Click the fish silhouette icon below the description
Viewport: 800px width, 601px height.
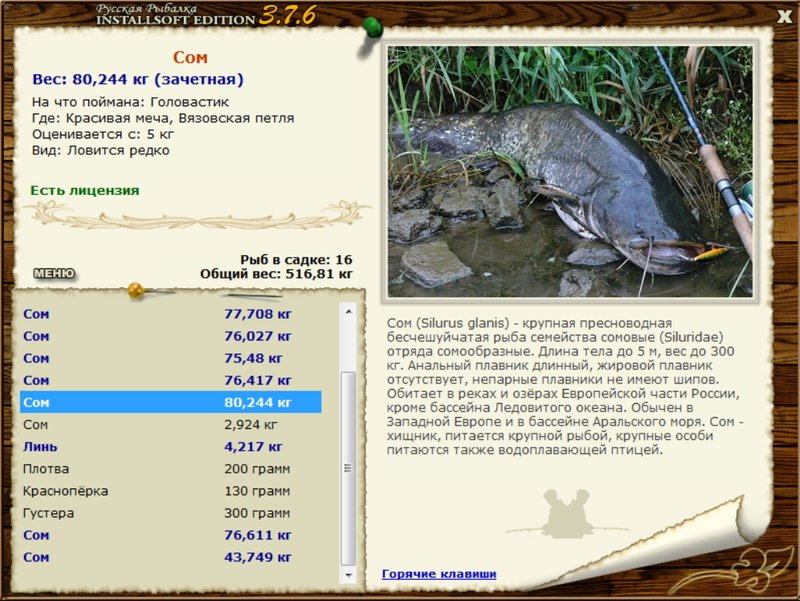click(567, 513)
